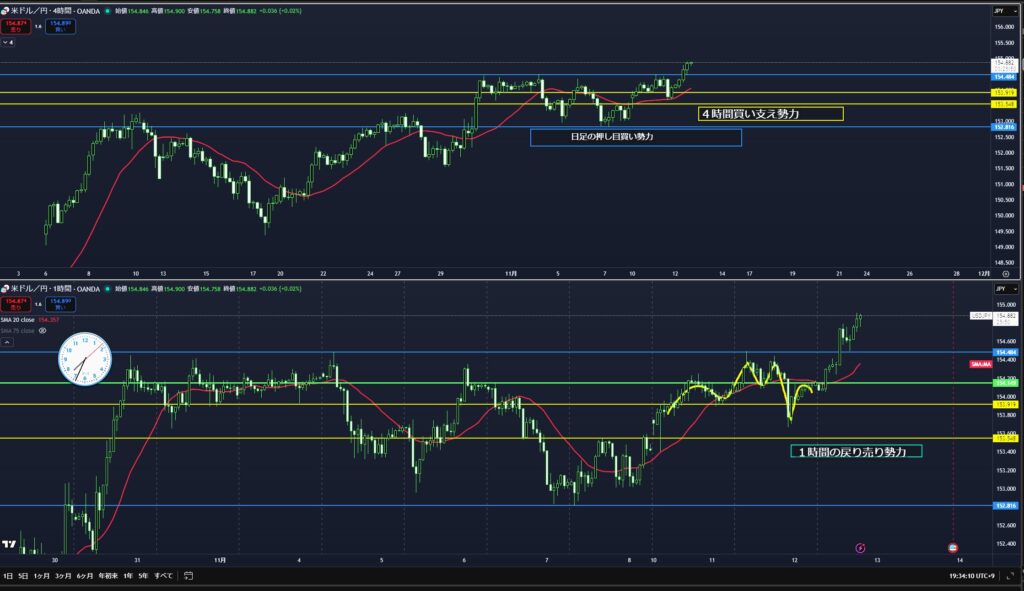The image size is (1024, 591).
Task: Click the purple lightning event marker on timeline
Action: pyautogui.click(x=862, y=548)
